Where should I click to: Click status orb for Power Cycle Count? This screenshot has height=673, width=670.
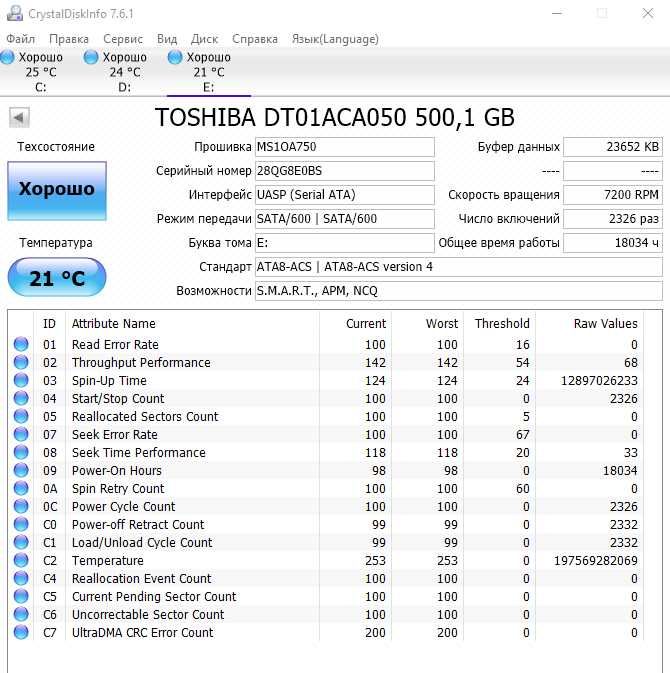(21, 506)
